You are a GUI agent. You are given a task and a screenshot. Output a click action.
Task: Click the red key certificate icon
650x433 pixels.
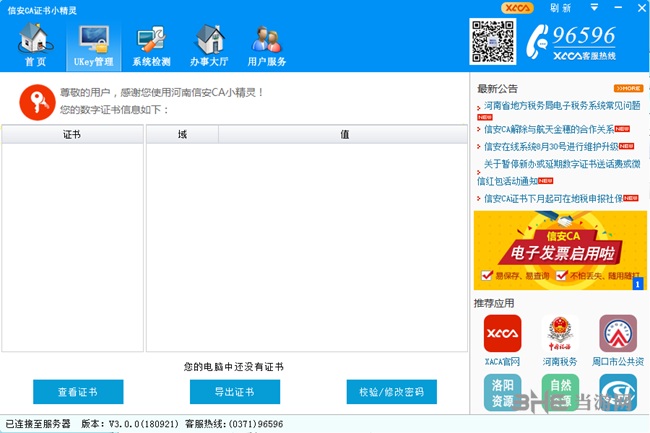click(x=37, y=102)
